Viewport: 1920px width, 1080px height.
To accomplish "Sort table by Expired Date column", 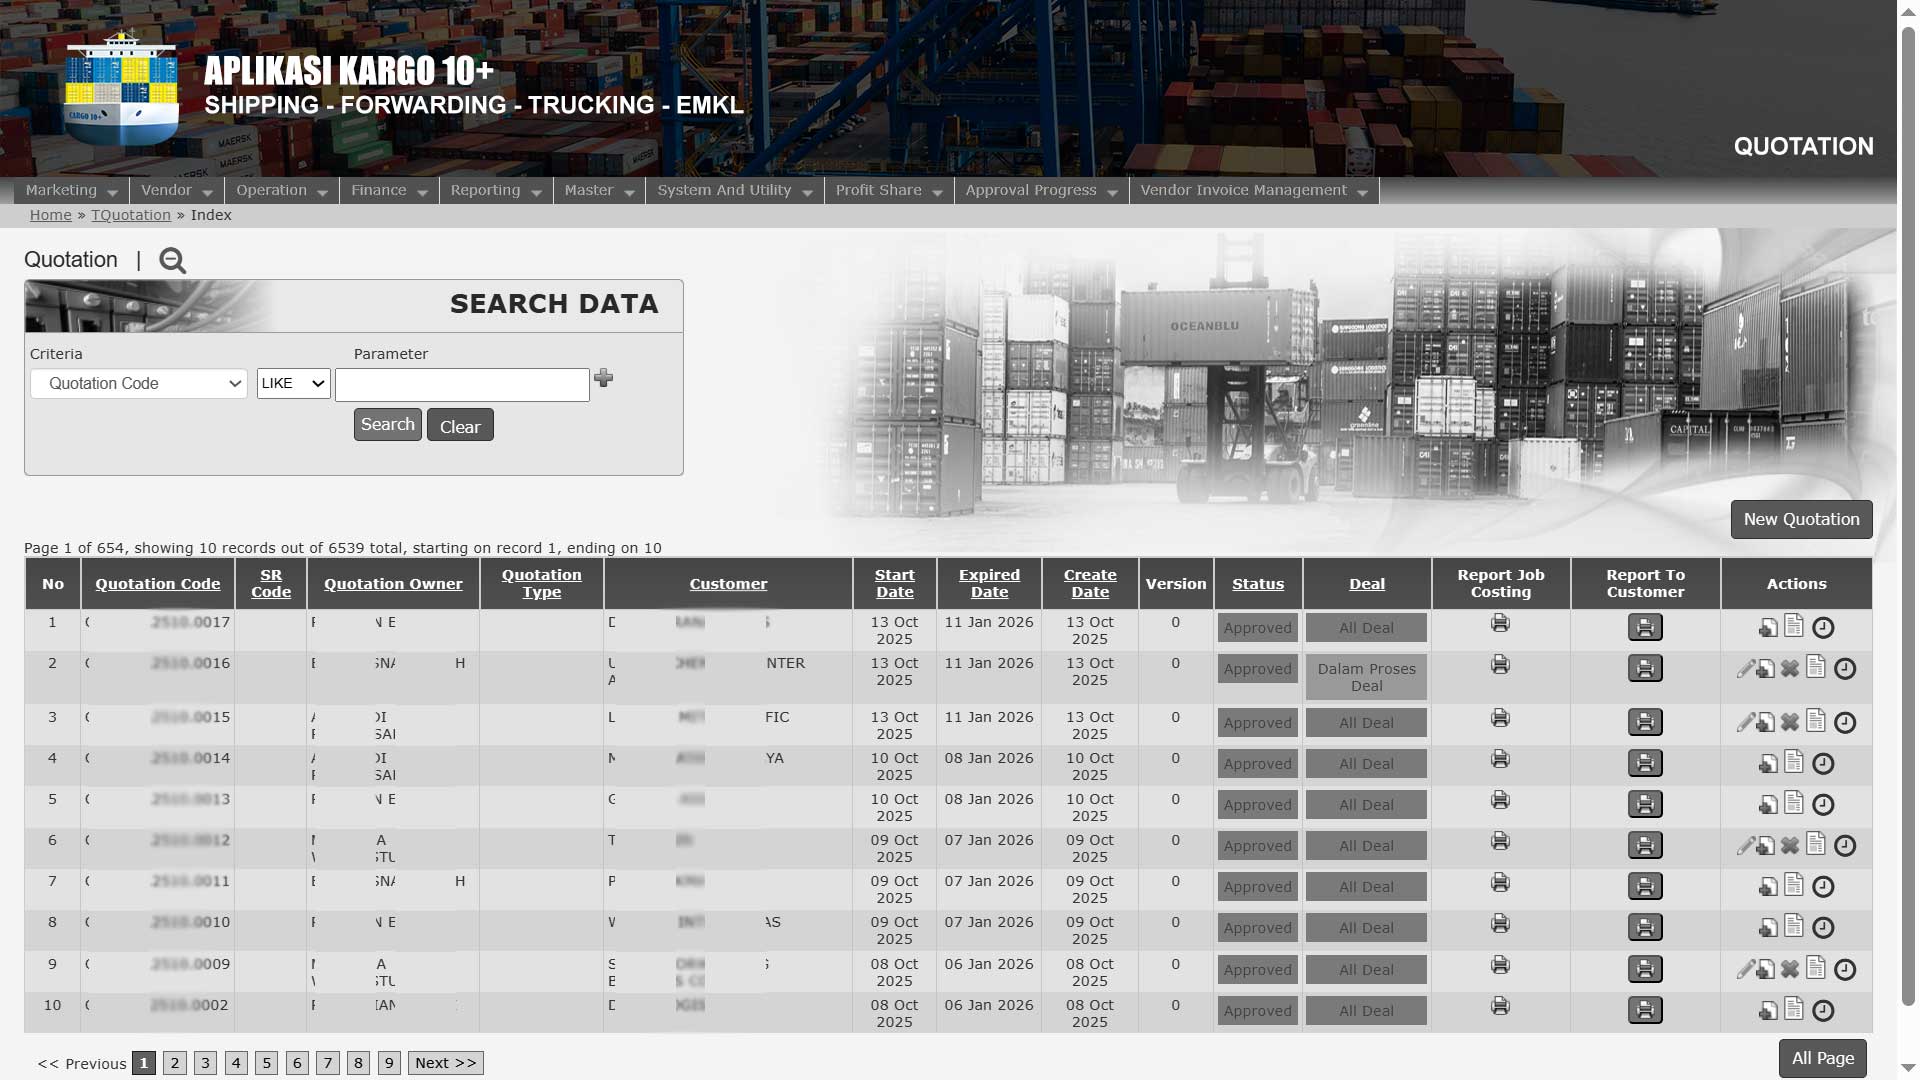I will (989, 584).
